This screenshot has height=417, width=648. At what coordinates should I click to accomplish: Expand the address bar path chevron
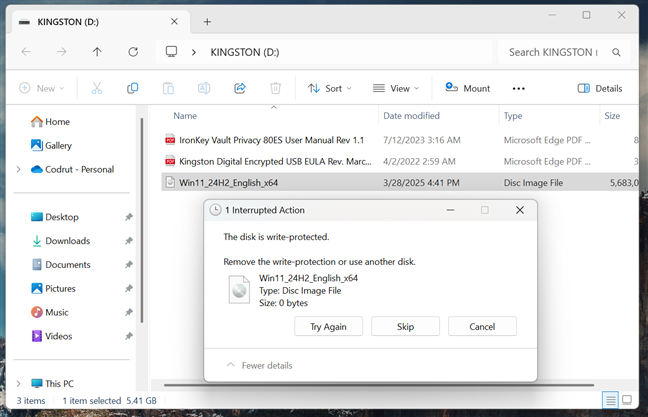click(193, 52)
